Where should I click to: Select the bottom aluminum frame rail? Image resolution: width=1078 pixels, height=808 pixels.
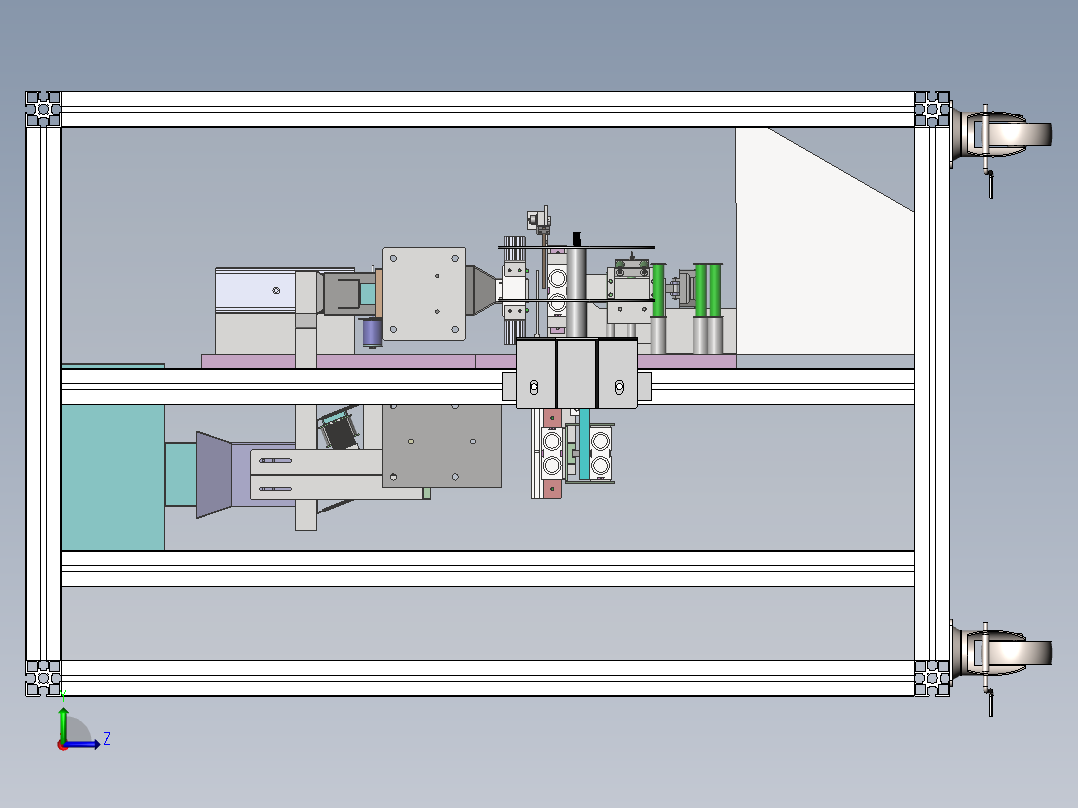[487, 678]
